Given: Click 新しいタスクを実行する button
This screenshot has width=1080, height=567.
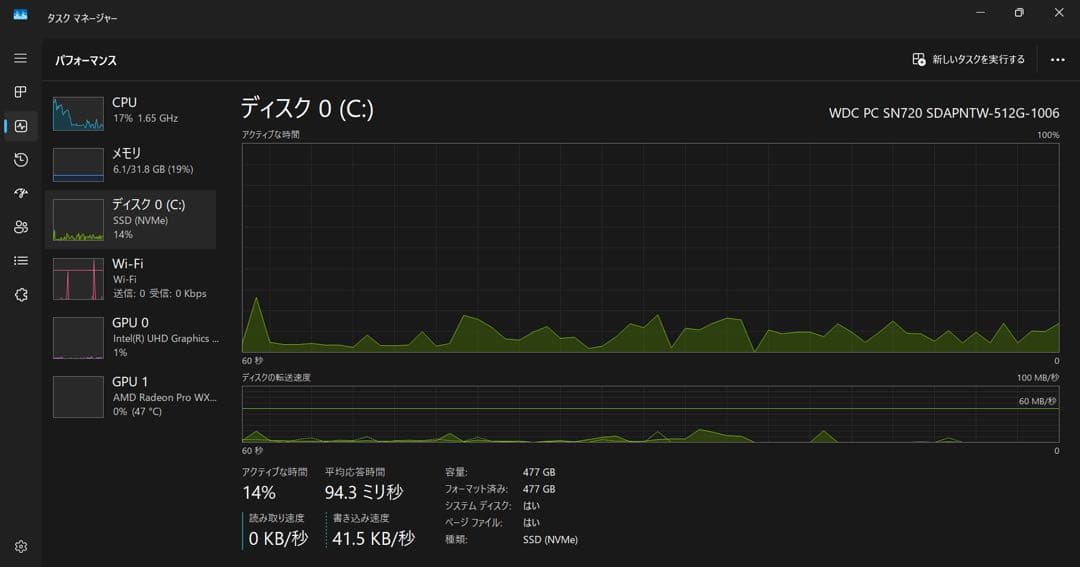Looking at the screenshot, I should (968, 60).
